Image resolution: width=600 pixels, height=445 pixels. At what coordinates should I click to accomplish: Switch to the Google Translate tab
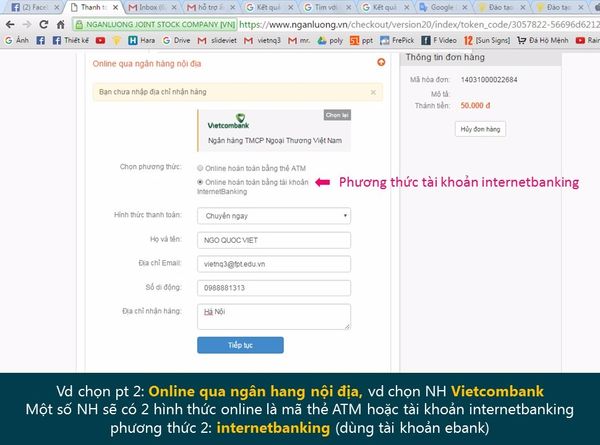point(443,7)
